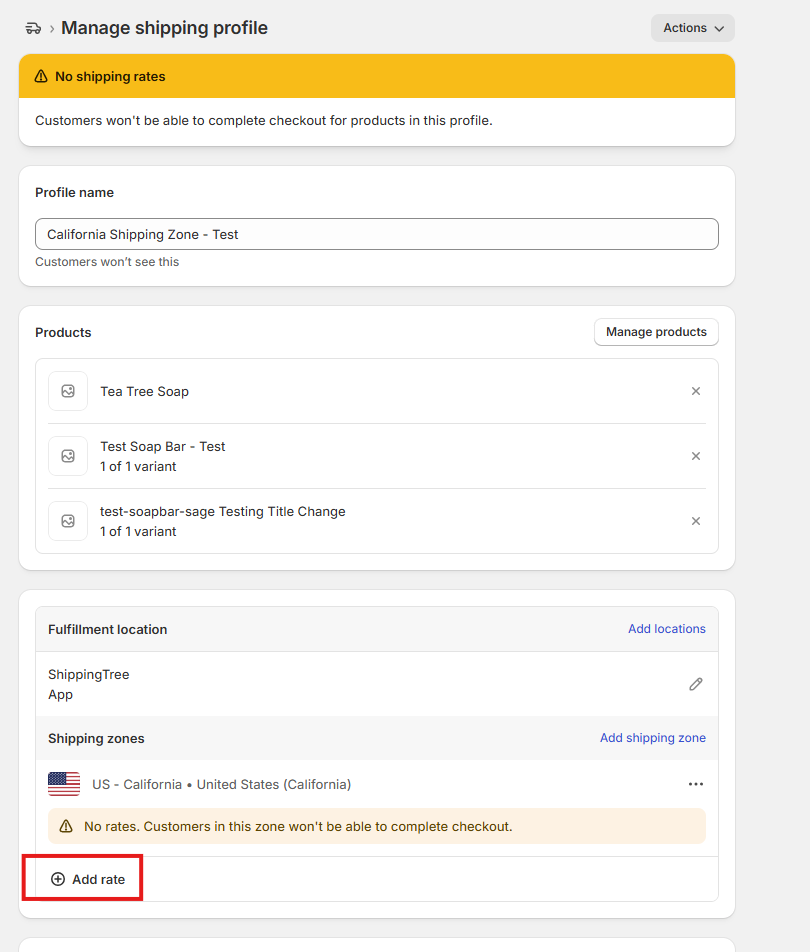Click the Profile name input field
The image size is (810, 952).
pos(376,234)
